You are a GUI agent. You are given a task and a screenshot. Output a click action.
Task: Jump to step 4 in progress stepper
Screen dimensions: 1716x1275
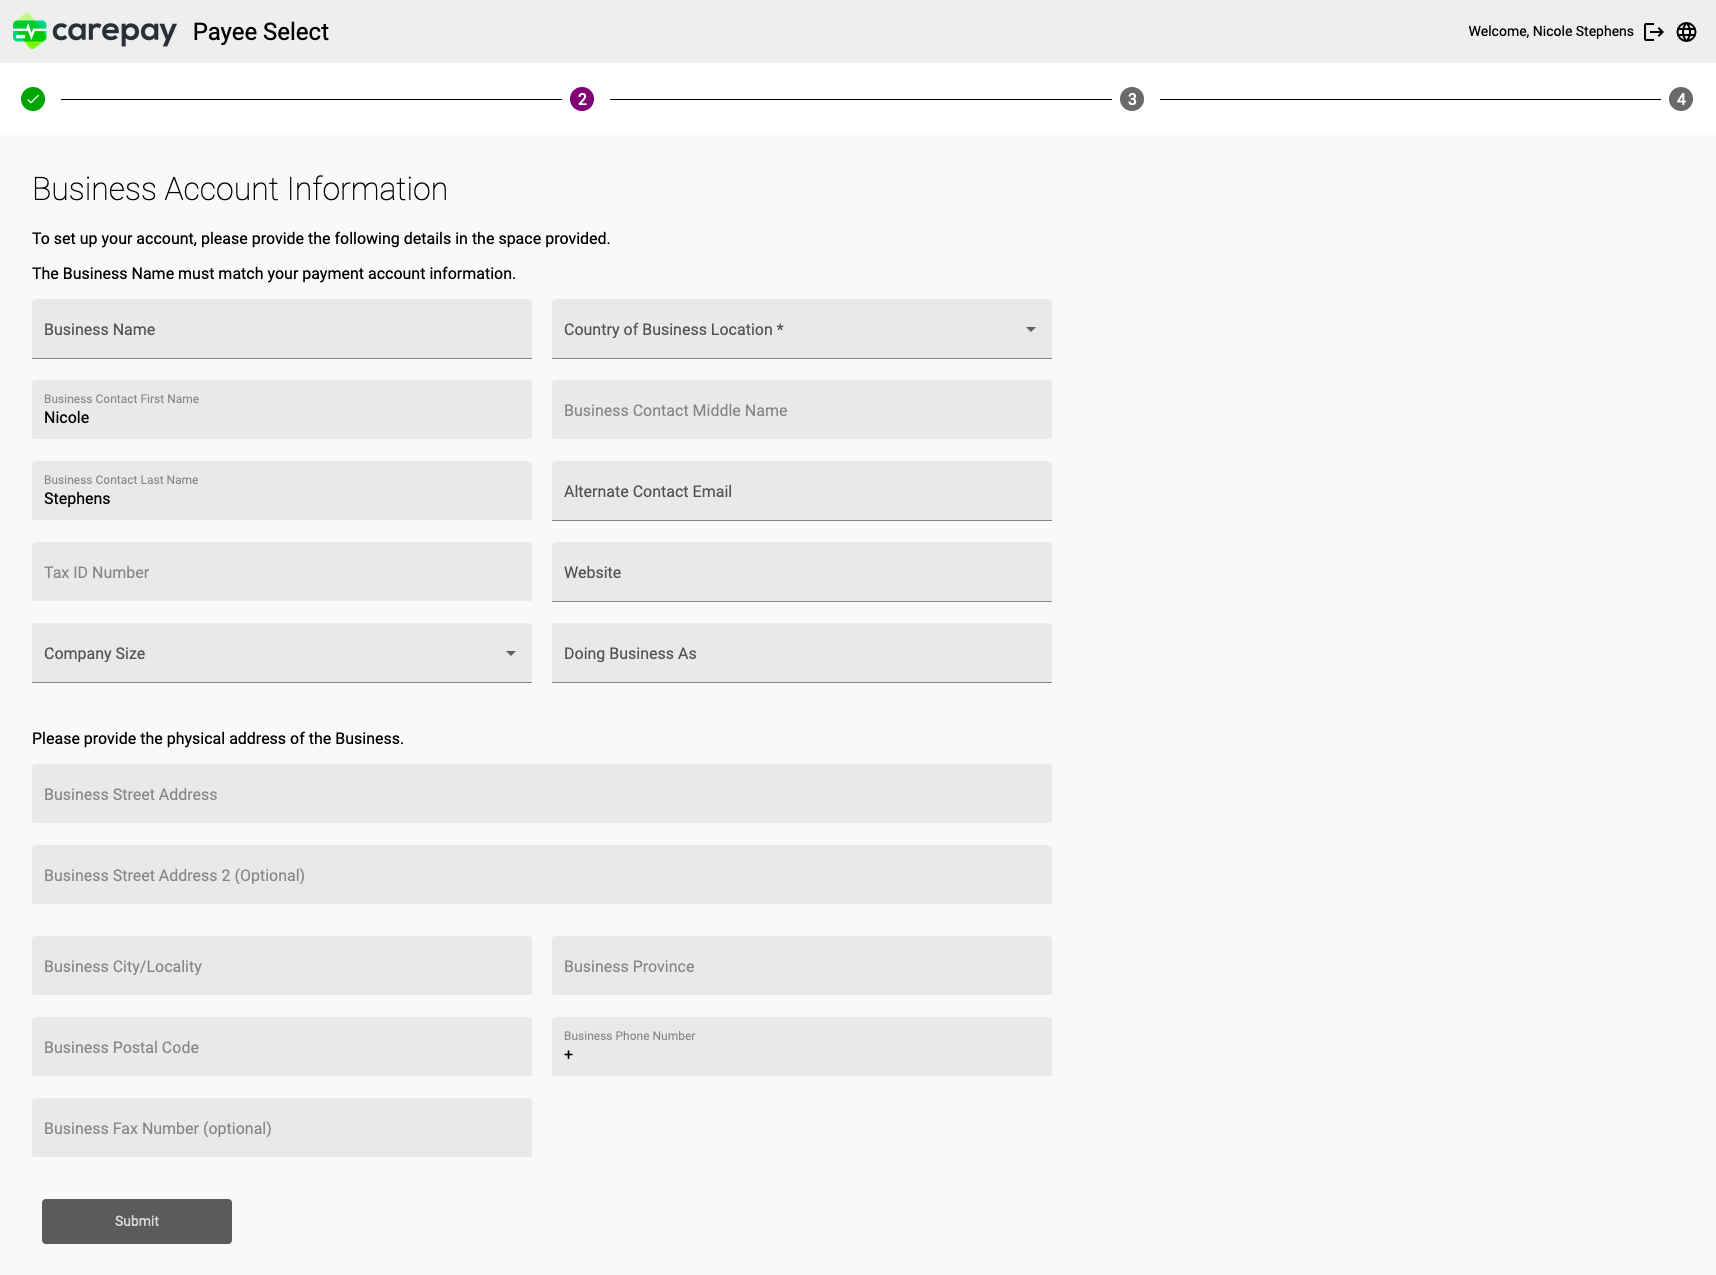tap(1680, 99)
